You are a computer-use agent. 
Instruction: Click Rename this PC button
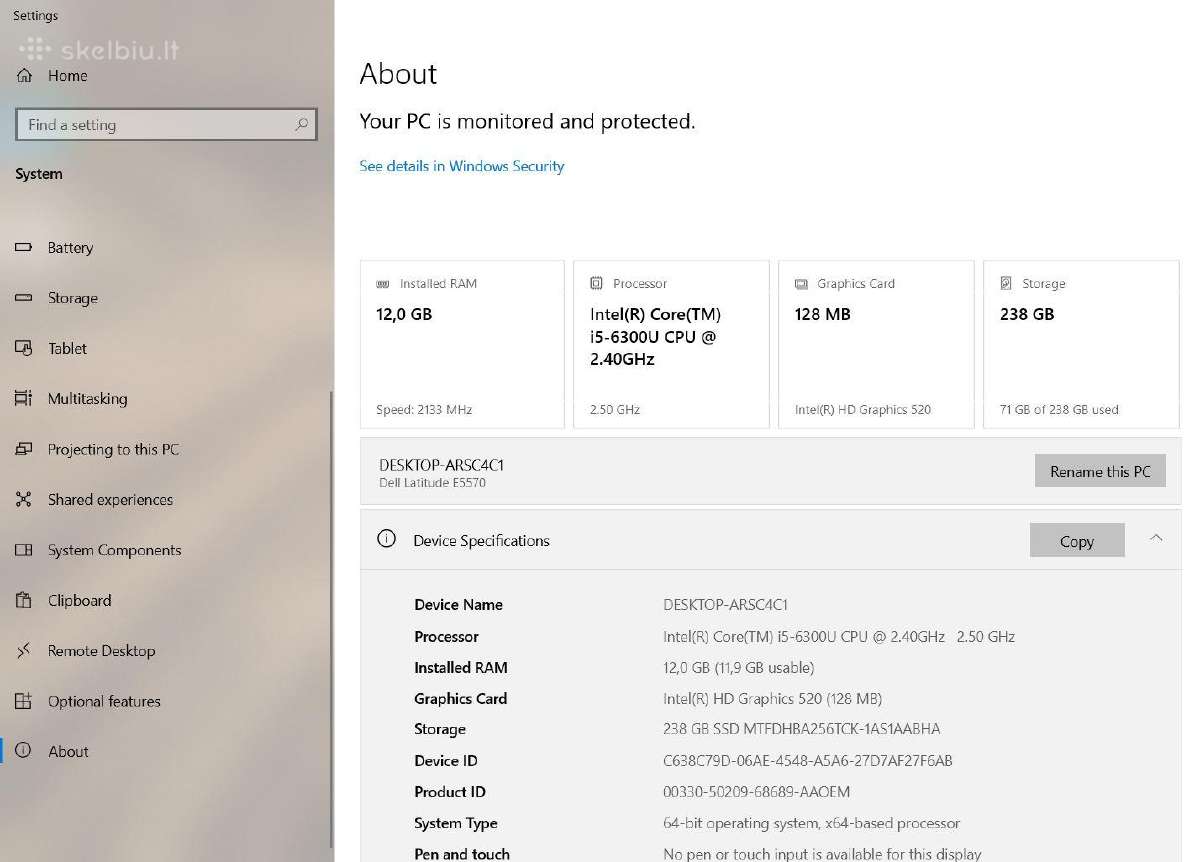(1100, 471)
